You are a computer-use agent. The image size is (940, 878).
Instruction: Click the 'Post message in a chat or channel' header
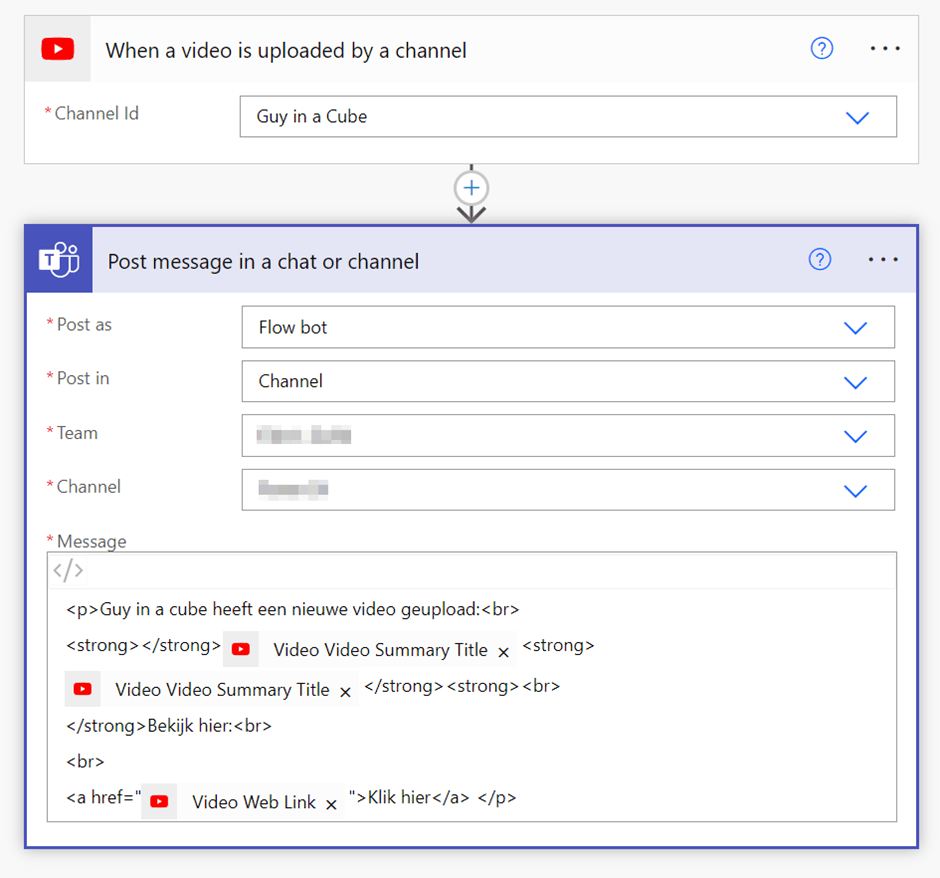pyautogui.click(x=263, y=262)
